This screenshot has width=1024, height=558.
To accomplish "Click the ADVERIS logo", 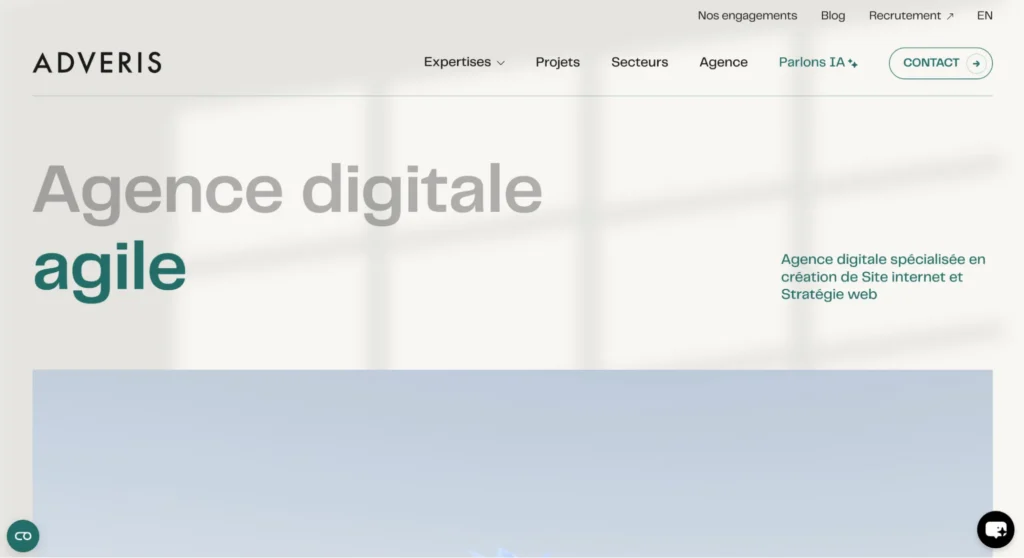I will pyautogui.click(x=97, y=63).
